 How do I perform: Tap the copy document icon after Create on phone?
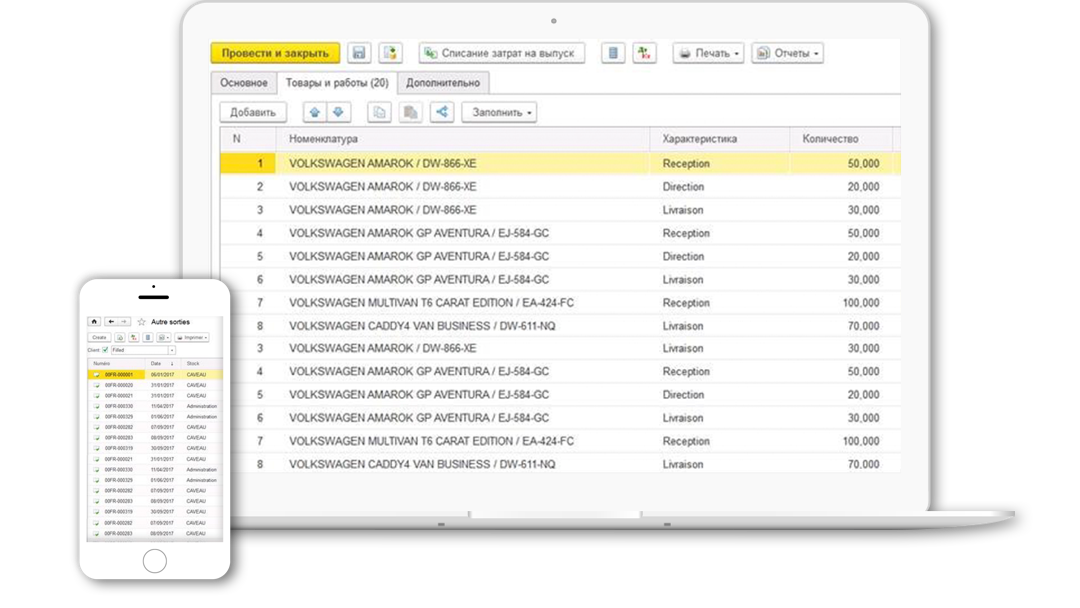[120, 337]
